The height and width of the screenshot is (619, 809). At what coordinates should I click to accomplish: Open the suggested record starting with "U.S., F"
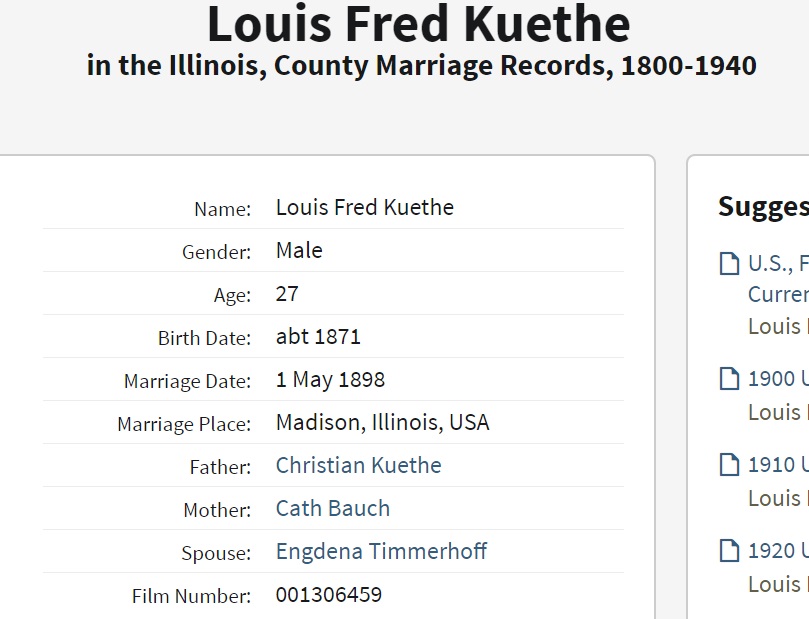click(778, 264)
